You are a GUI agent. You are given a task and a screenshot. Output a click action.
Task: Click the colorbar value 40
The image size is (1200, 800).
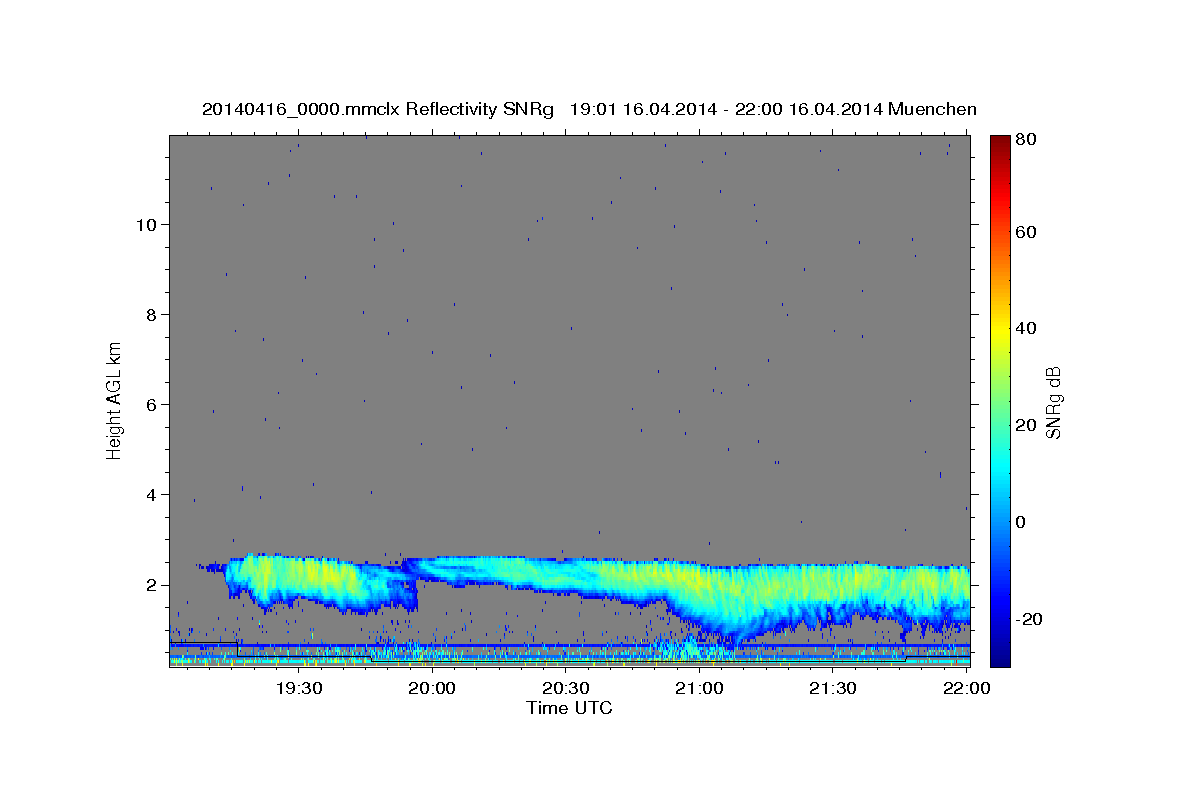click(1027, 328)
